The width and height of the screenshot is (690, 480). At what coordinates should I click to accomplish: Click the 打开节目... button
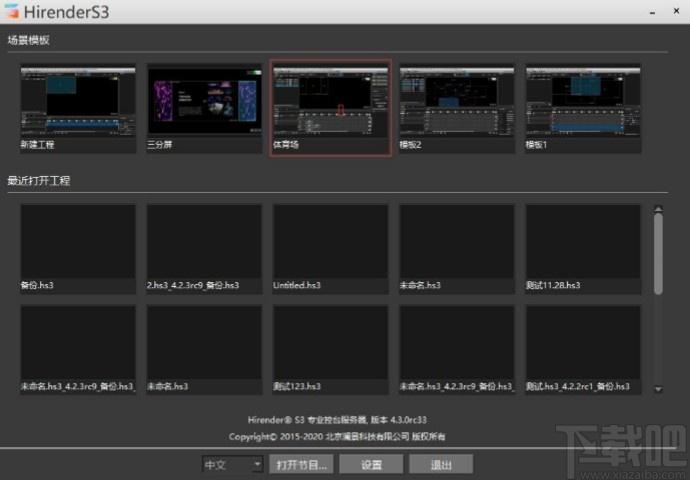[301, 465]
